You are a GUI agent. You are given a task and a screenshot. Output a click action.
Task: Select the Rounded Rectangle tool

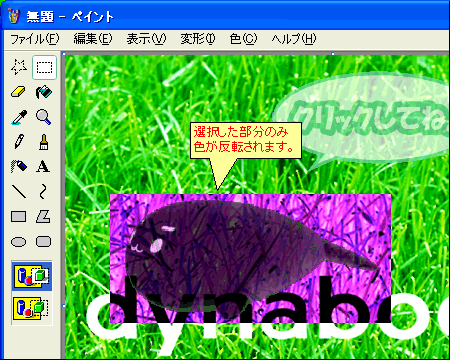click(44, 241)
